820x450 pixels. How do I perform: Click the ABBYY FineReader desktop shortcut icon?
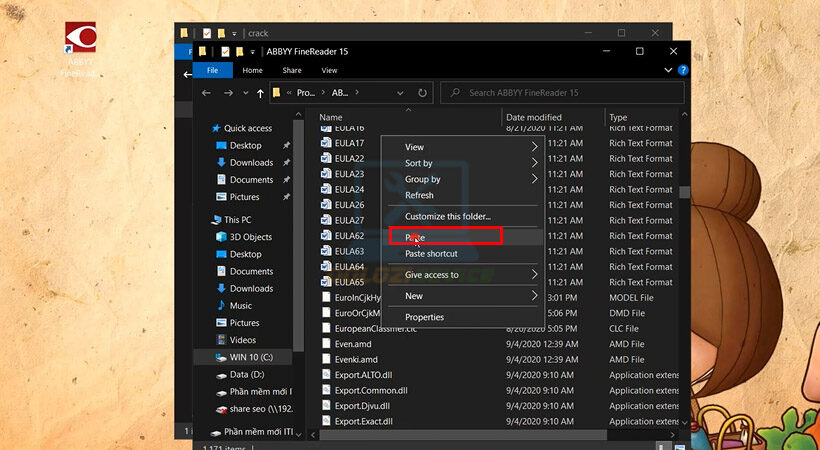[x=81, y=37]
